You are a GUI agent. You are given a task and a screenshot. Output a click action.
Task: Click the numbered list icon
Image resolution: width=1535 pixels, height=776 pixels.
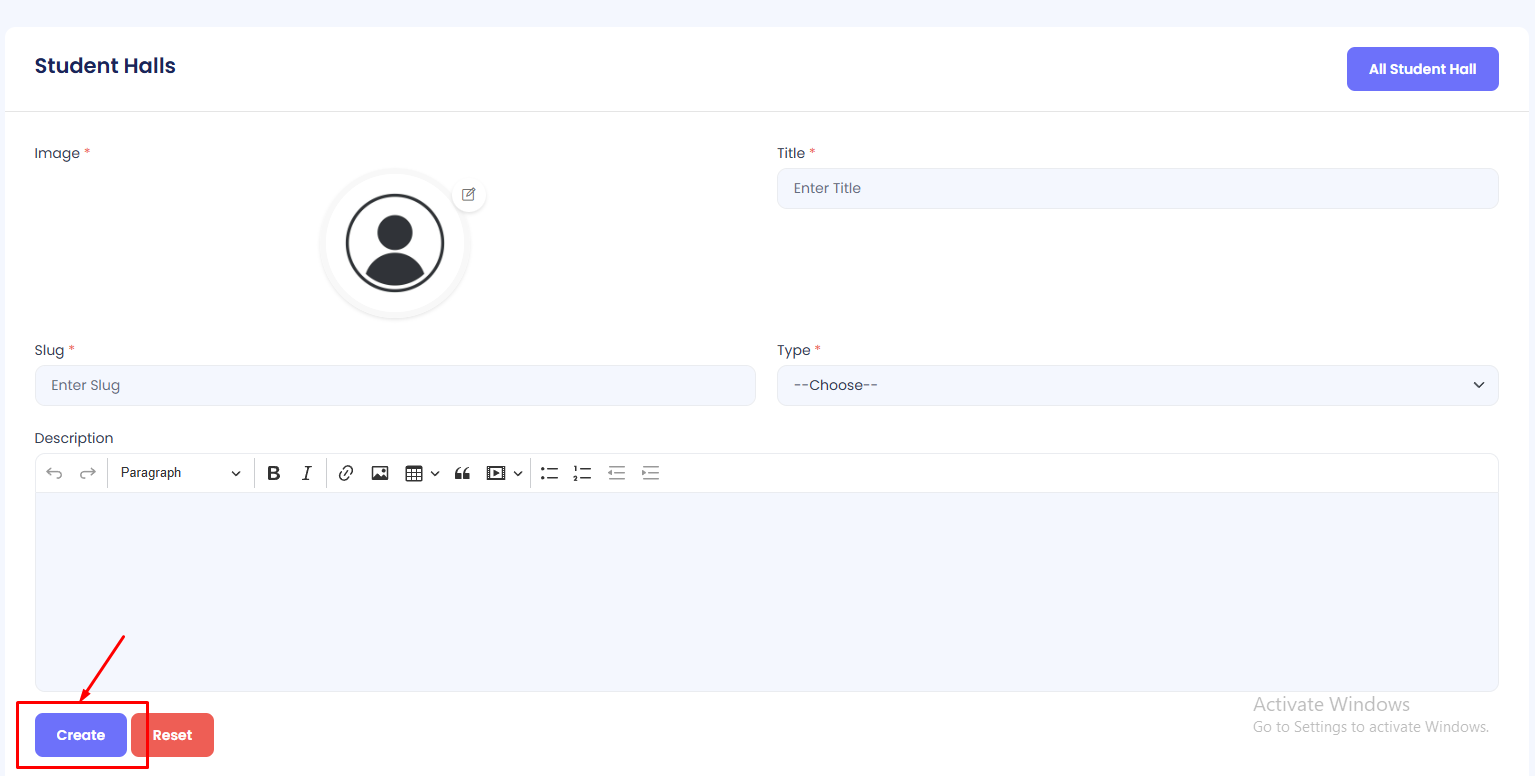[x=582, y=473]
